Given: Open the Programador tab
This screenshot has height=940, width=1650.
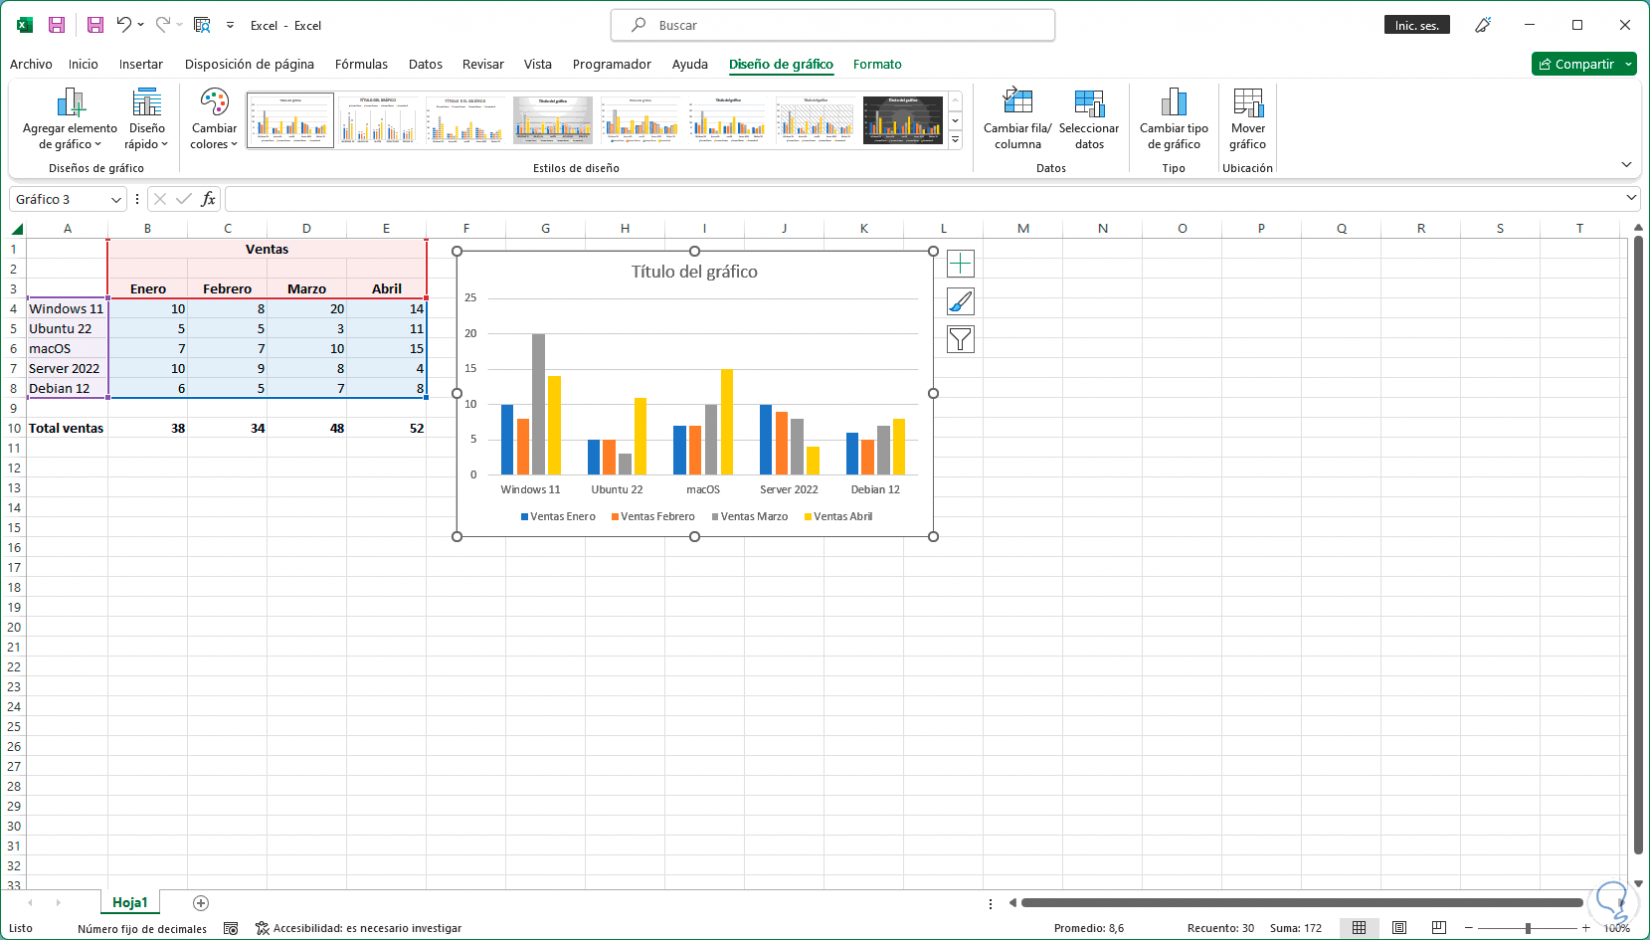Looking at the screenshot, I should (612, 64).
